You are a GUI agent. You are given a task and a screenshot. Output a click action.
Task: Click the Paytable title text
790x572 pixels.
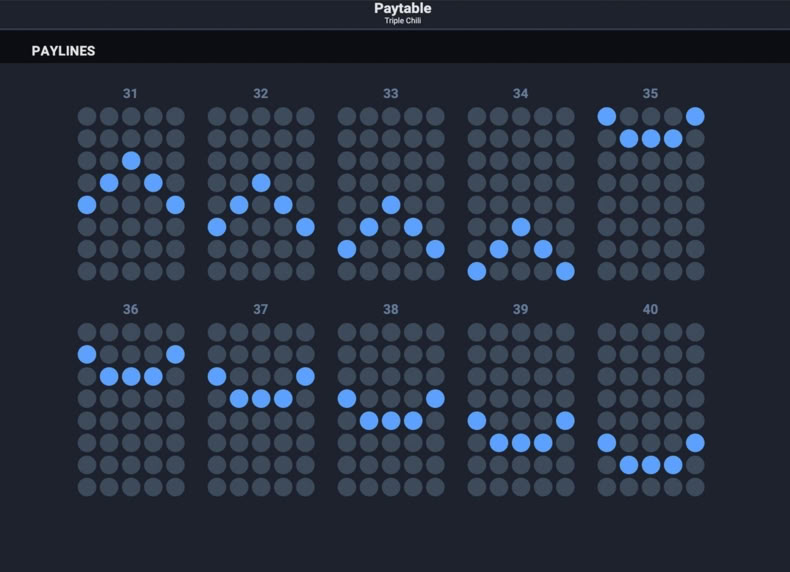403,8
